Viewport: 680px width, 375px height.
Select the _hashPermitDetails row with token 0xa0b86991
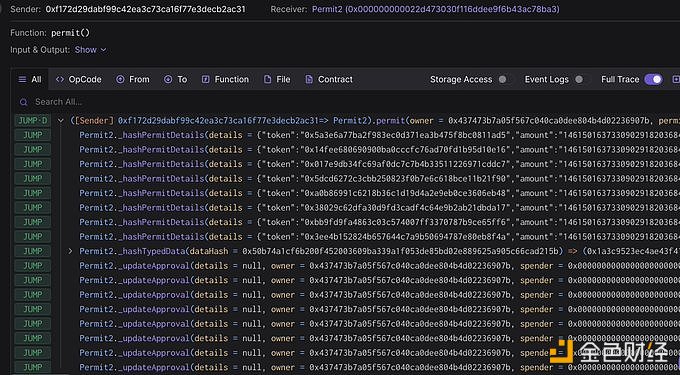pyautogui.click(x=379, y=193)
